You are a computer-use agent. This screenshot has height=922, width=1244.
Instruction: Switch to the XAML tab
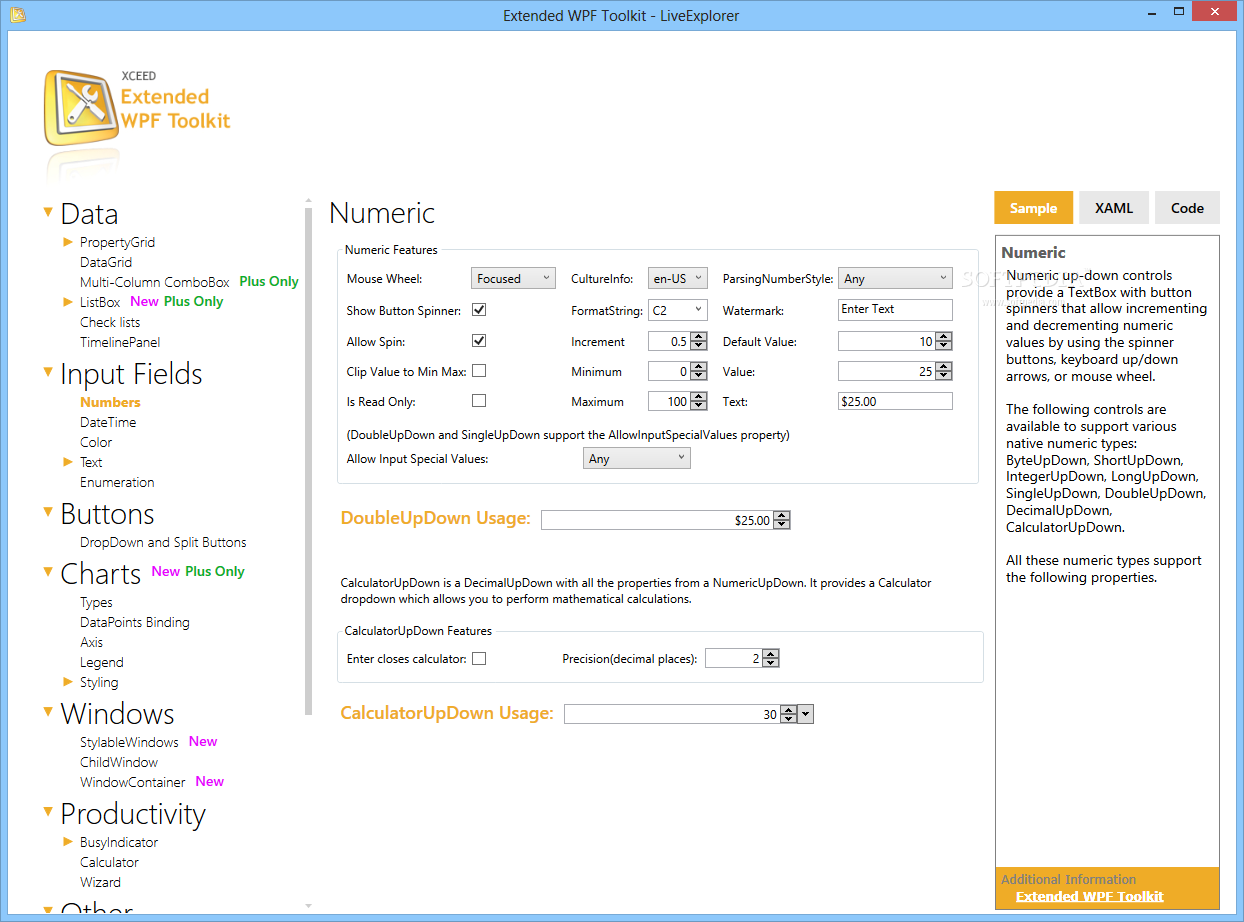(1114, 208)
